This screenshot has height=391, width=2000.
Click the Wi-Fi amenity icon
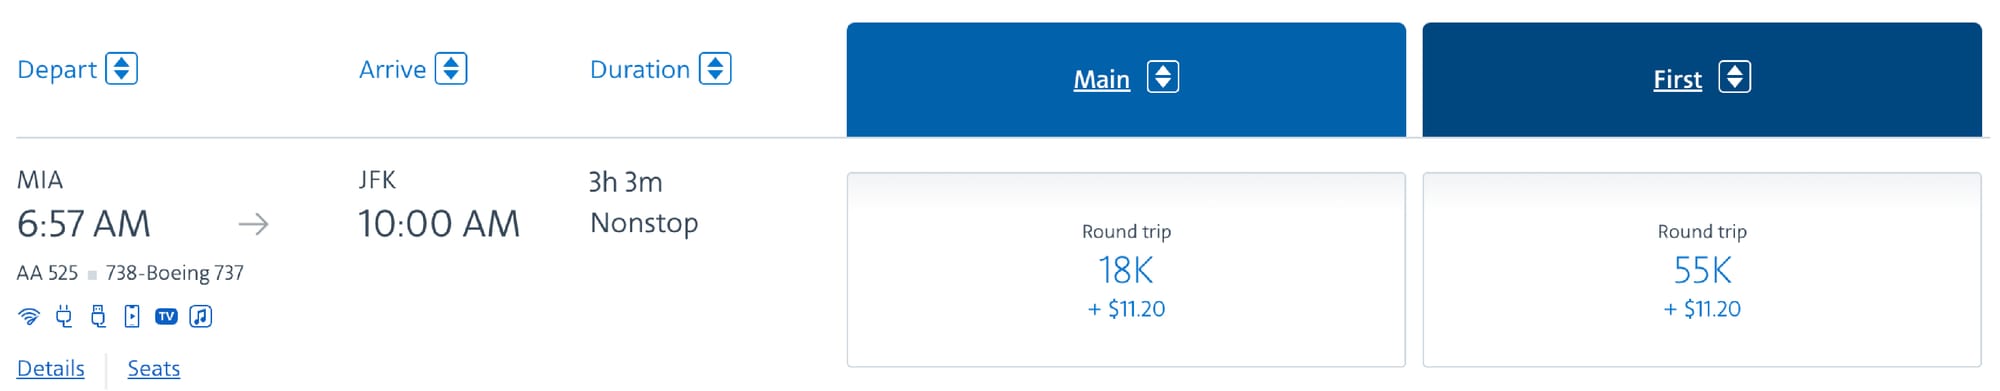pyautogui.click(x=29, y=317)
